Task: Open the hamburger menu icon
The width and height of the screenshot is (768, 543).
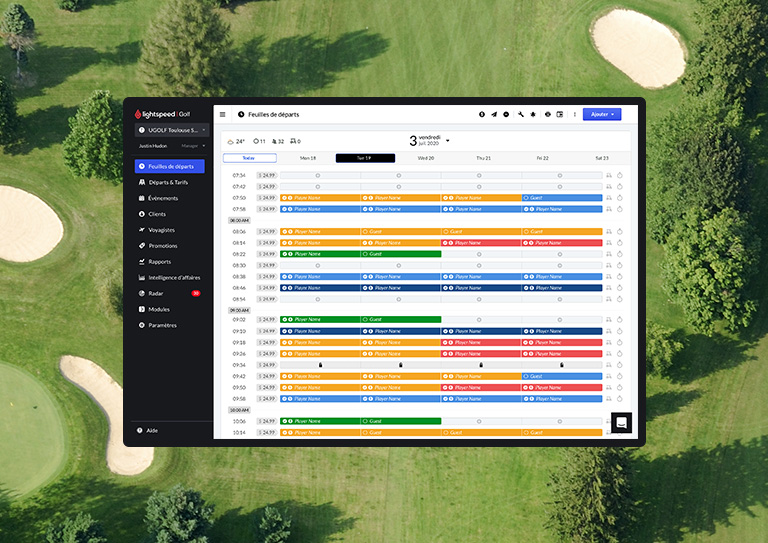Action: 223,114
